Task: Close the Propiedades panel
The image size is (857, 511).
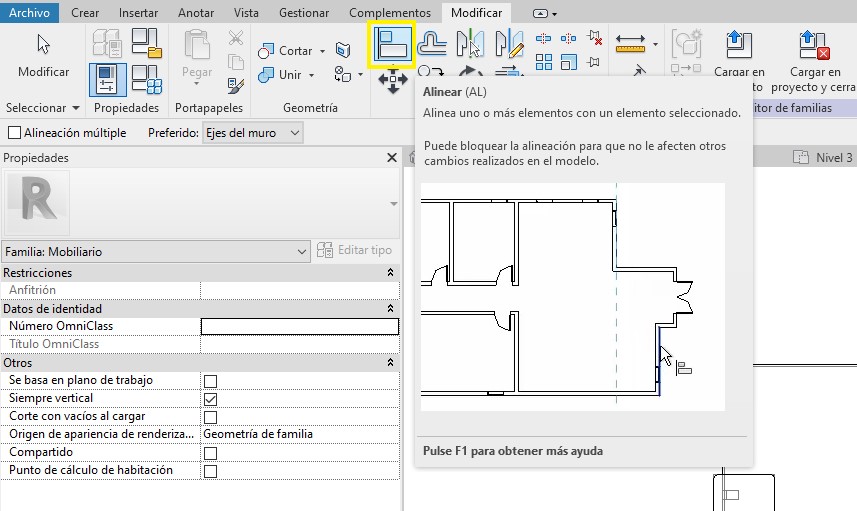Action: click(391, 158)
